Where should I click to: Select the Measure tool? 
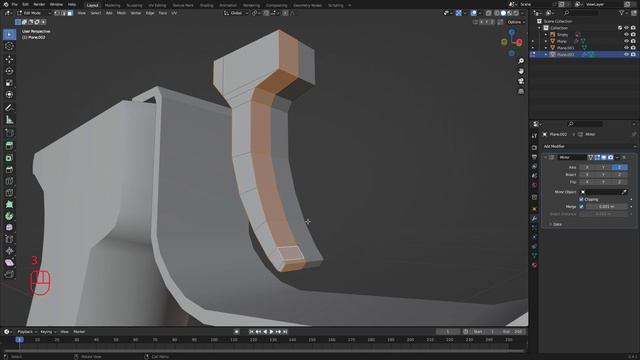pos(9,120)
